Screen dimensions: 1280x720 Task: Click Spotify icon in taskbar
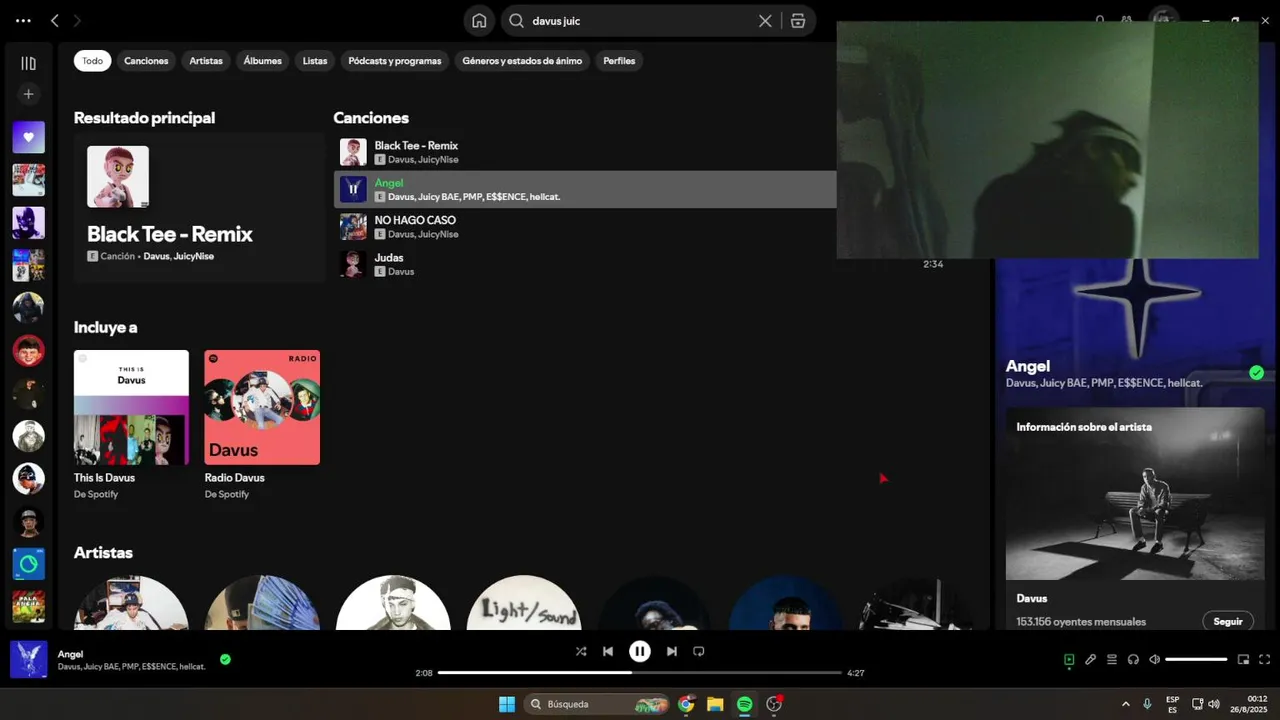744,704
